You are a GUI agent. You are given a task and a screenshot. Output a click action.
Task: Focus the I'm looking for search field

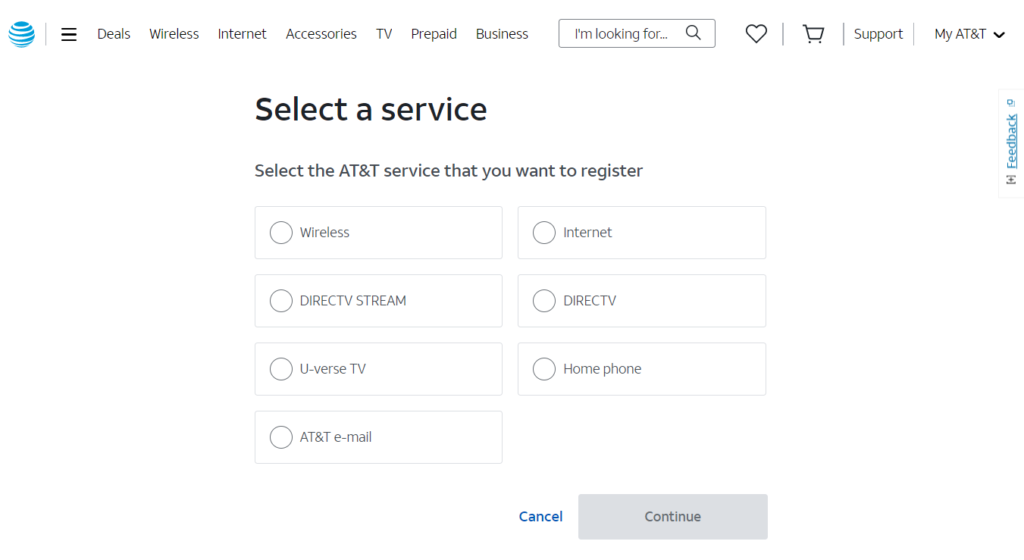tap(637, 33)
